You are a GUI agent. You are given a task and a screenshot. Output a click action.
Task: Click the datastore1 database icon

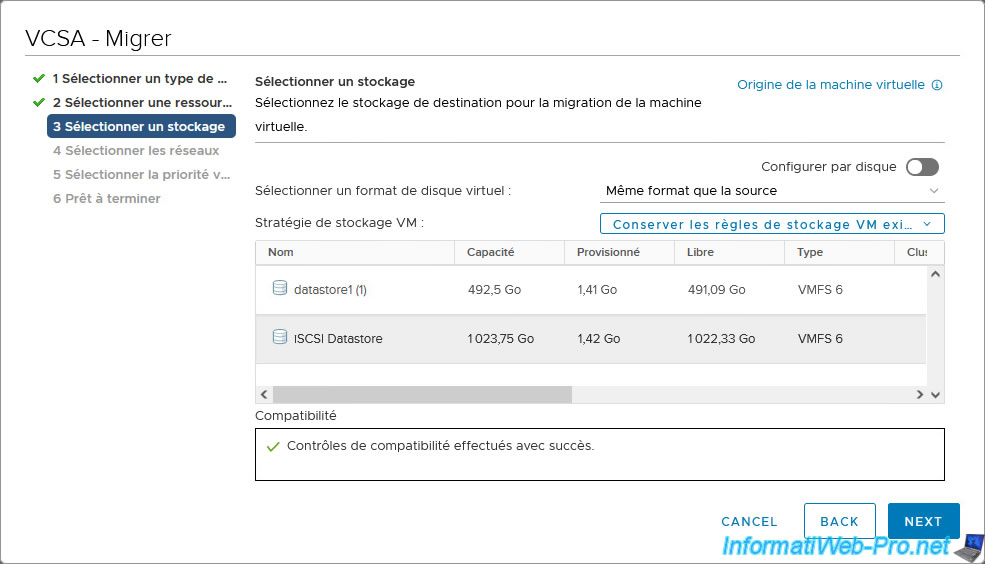[280, 289]
